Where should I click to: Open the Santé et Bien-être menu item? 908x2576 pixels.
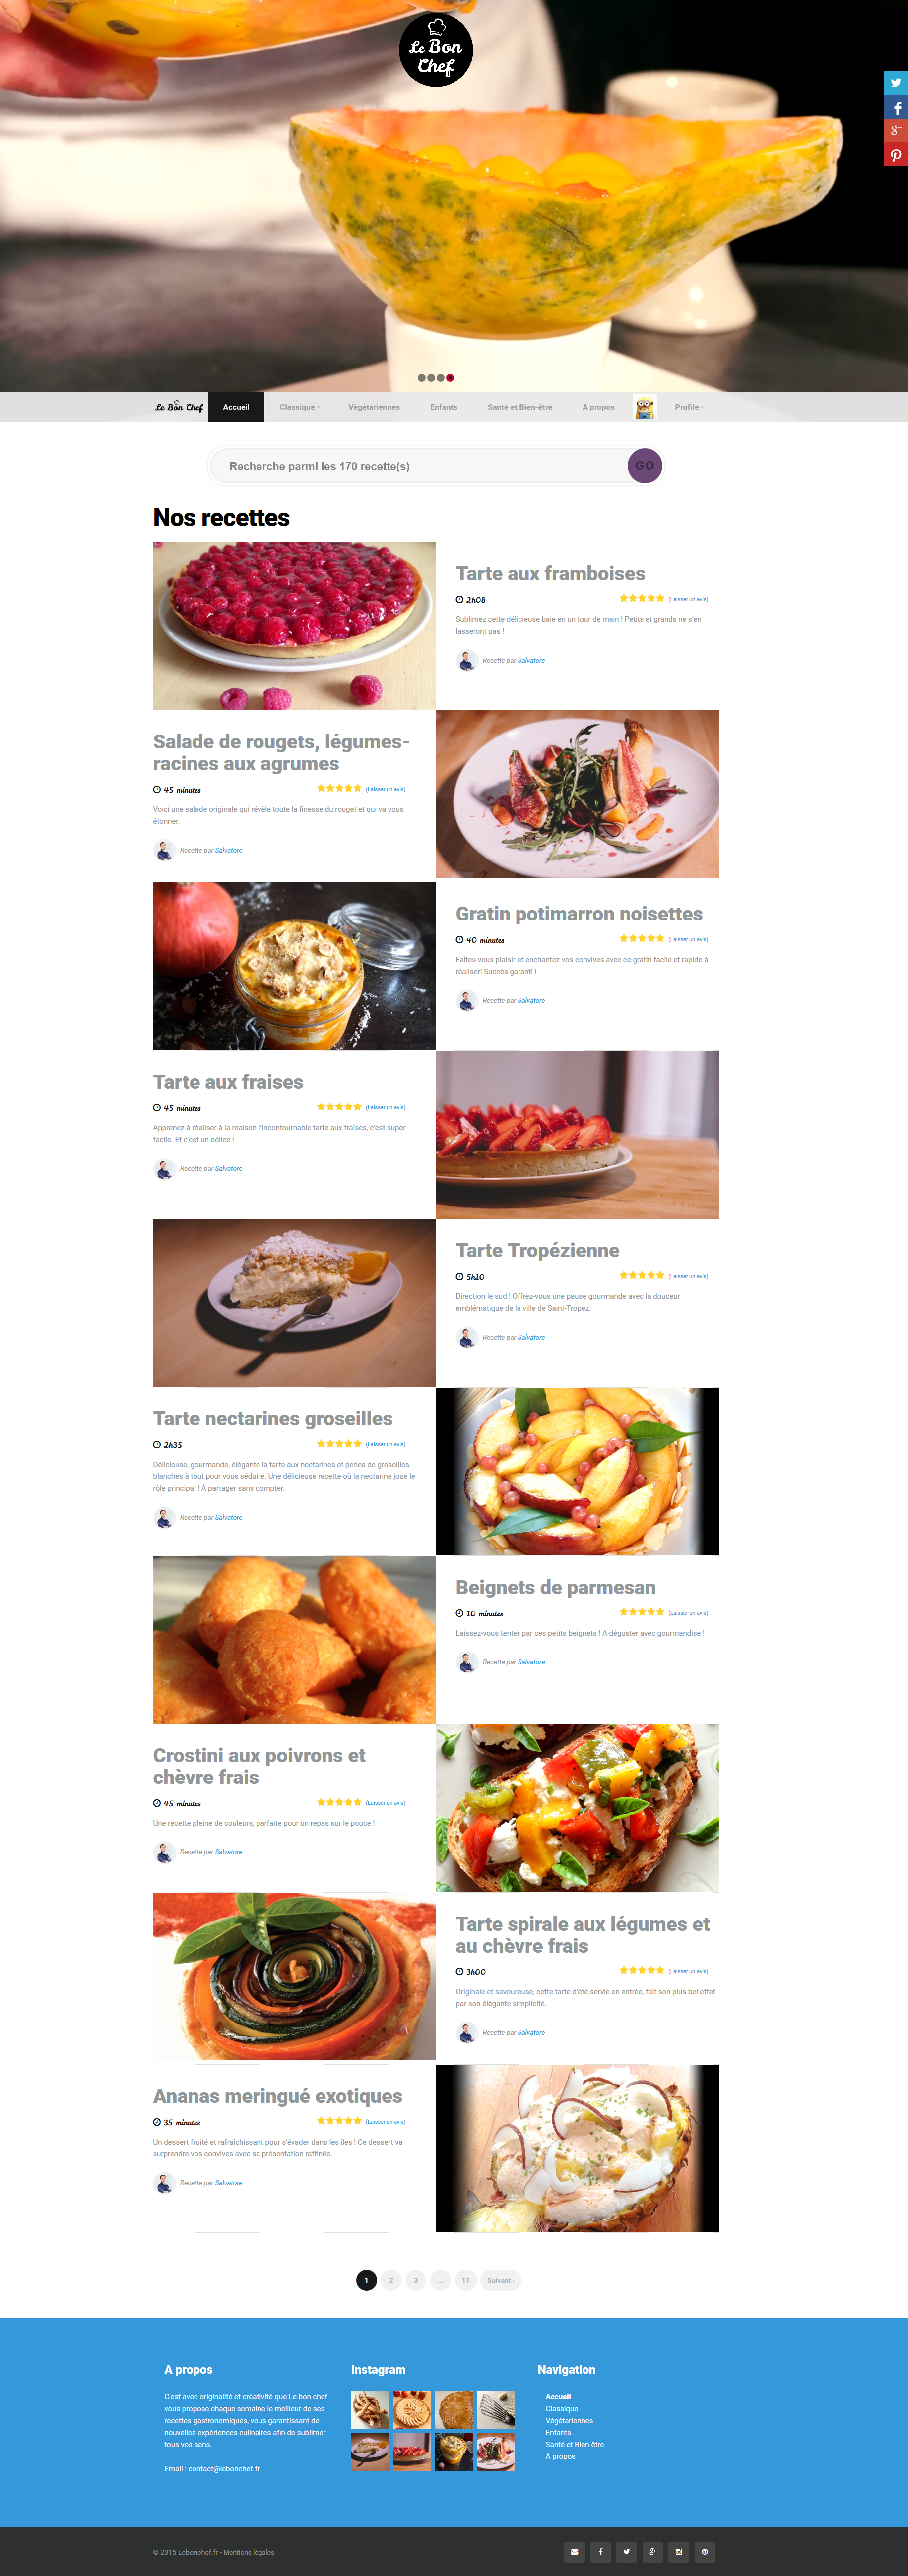click(x=520, y=407)
